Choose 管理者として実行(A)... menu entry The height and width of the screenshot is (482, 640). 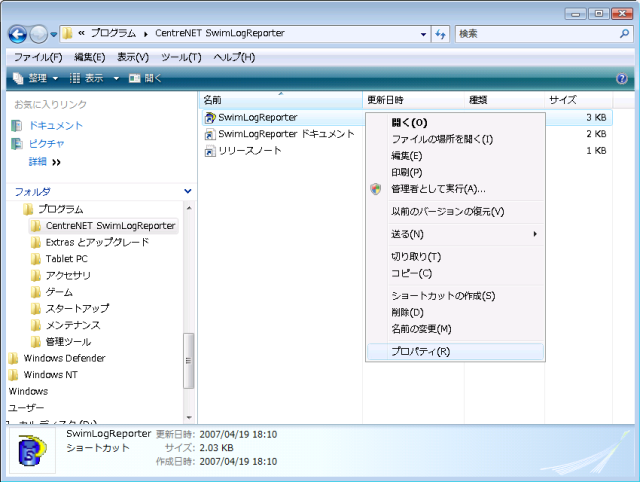(456, 189)
